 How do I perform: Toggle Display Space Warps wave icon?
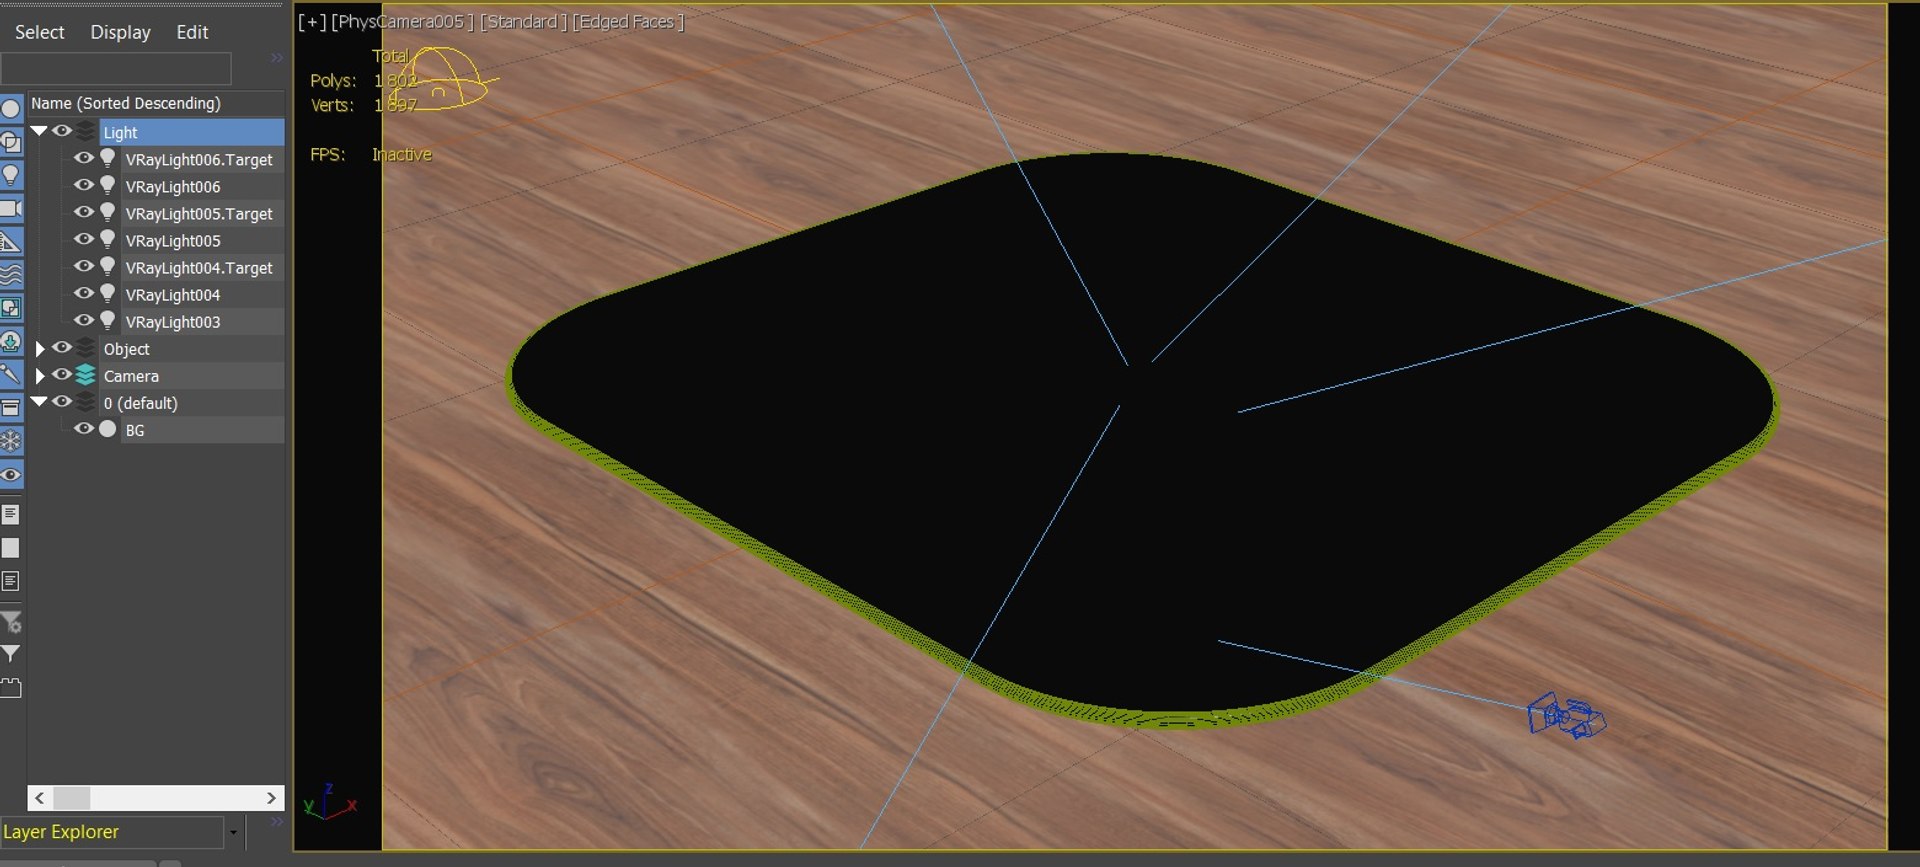[11, 274]
